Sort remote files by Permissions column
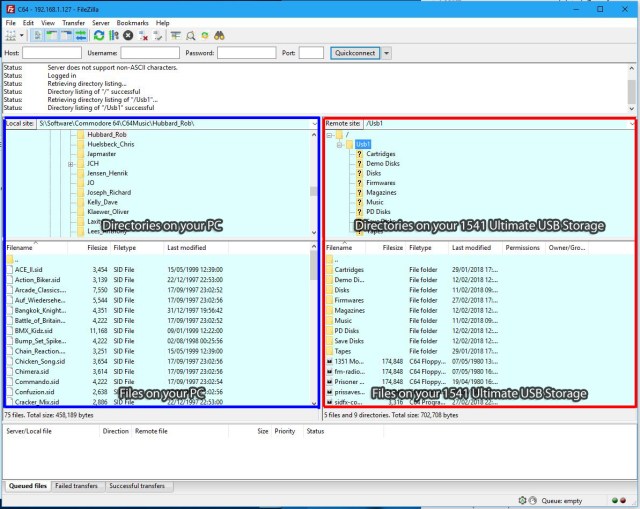This screenshot has width=640, height=509. (x=524, y=248)
